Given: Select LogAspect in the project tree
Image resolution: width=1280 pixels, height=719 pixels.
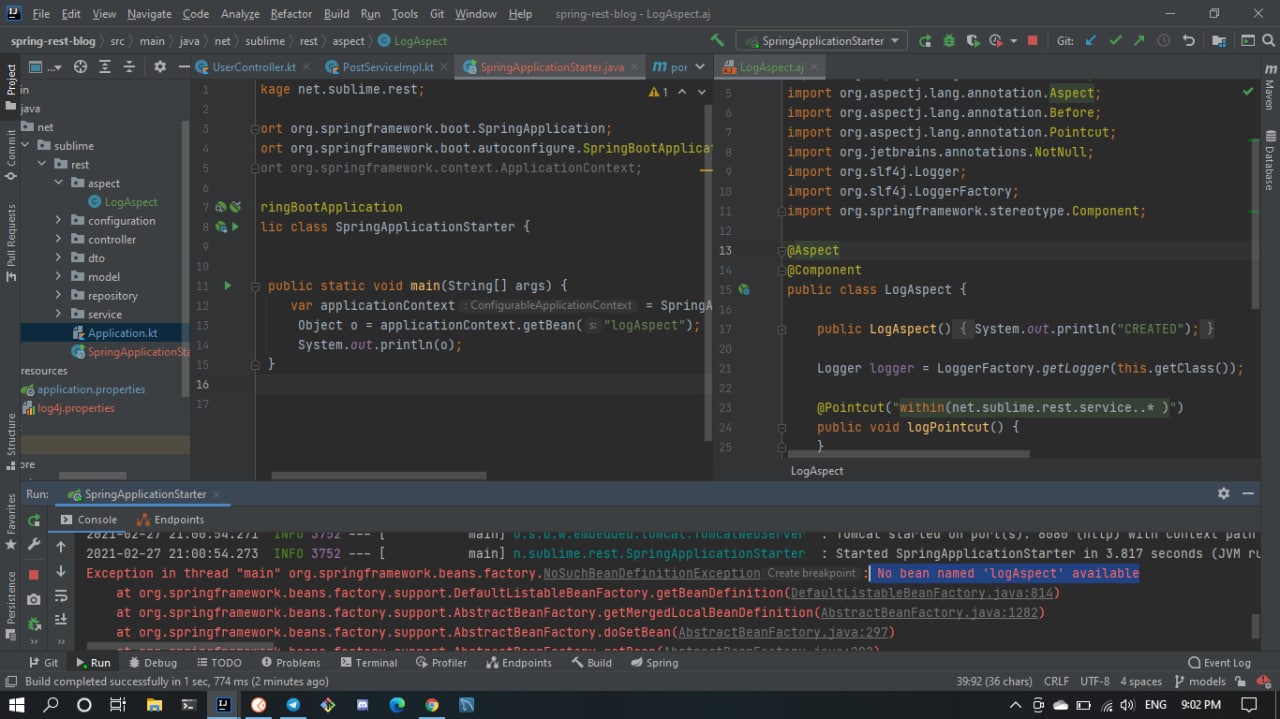Looking at the screenshot, I should click(130, 202).
